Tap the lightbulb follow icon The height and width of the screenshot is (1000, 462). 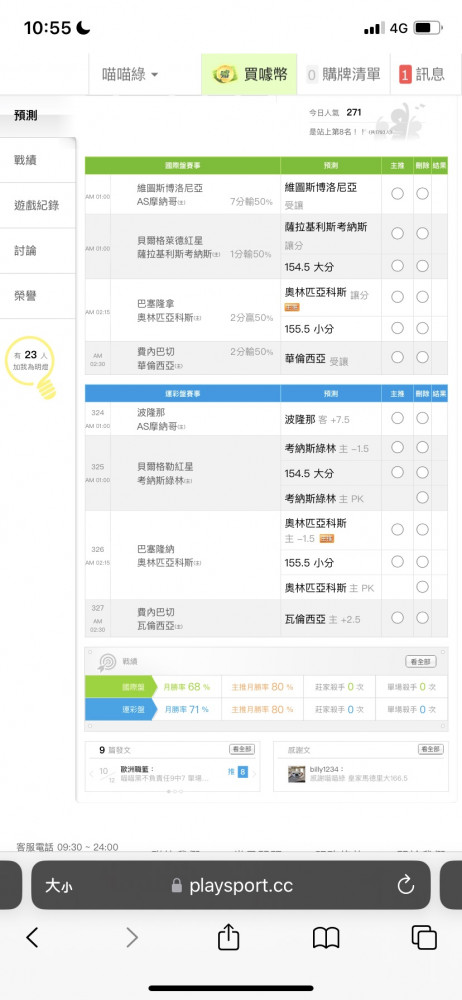pos(31,367)
